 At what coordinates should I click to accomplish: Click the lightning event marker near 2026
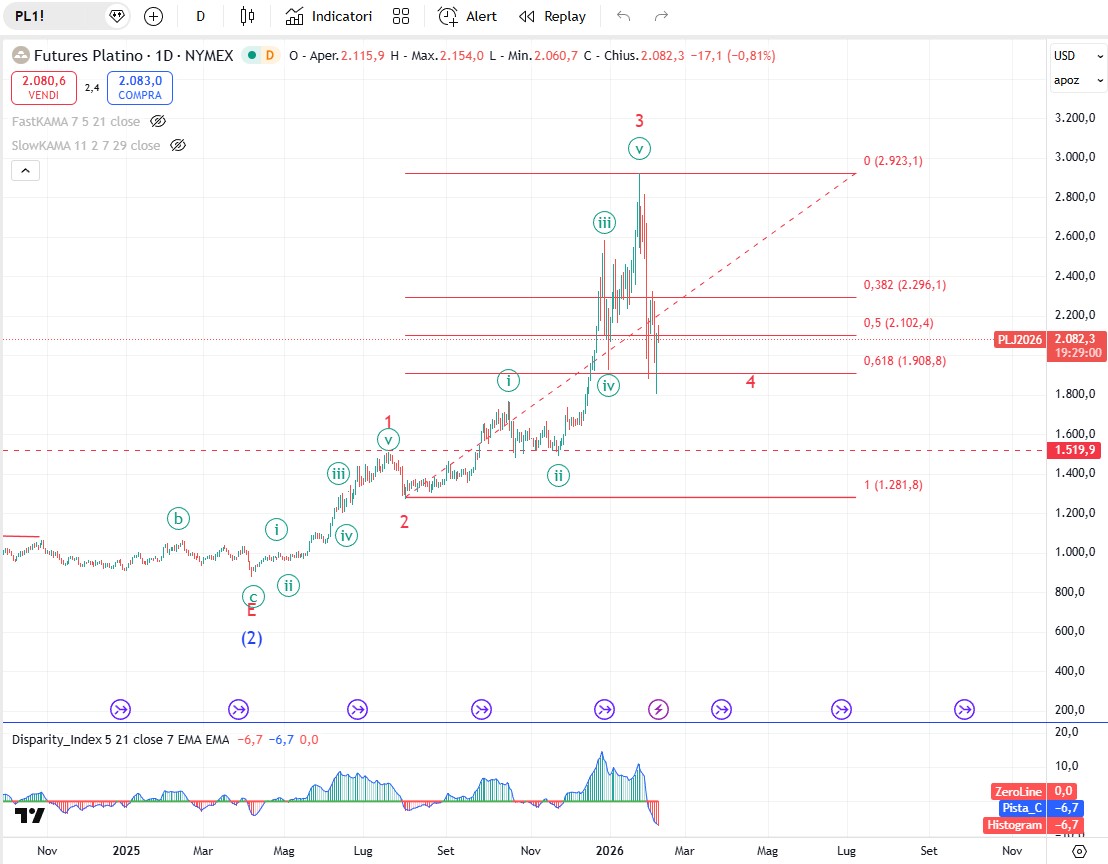659,709
